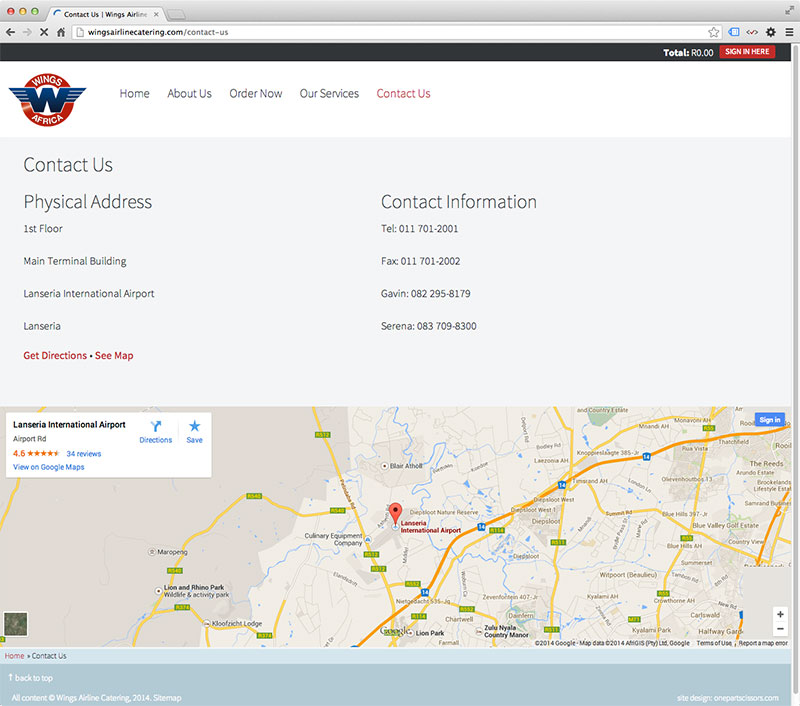Click the Wings Africa logo
This screenshot has height=706, width=800.
(x=47, y=99)
